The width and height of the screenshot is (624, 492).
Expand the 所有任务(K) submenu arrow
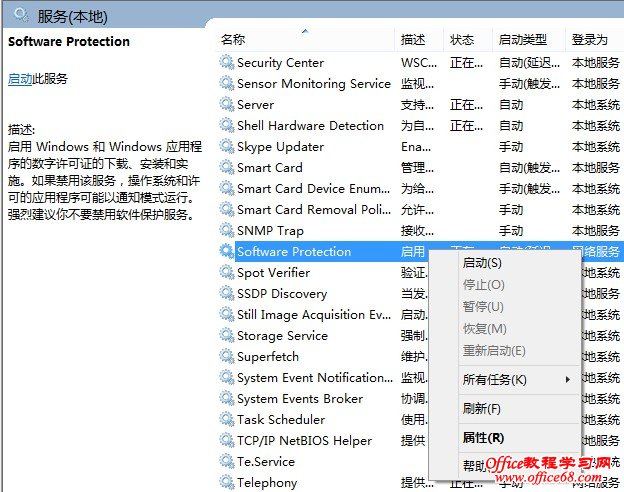click(568, 380)
